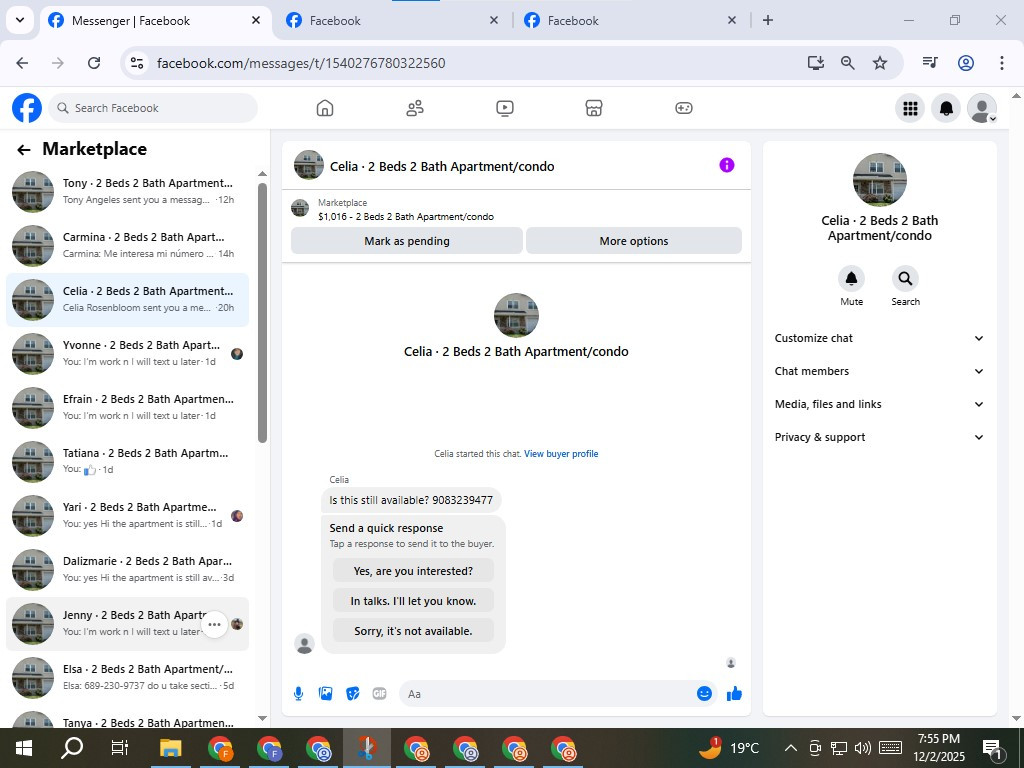Focus the Search Facebook box
The image size is (1024, 768).
153,108
